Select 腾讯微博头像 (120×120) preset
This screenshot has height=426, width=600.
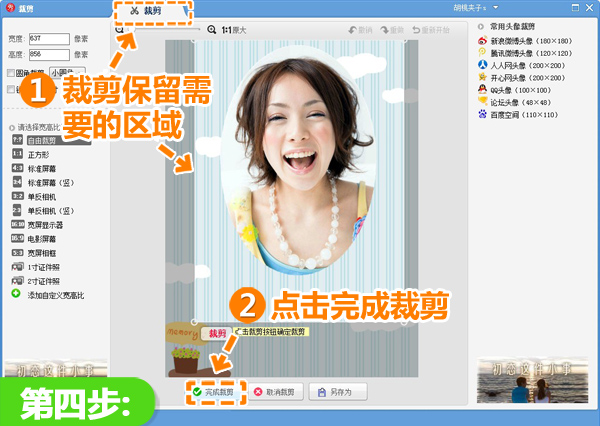click(525, 53)
